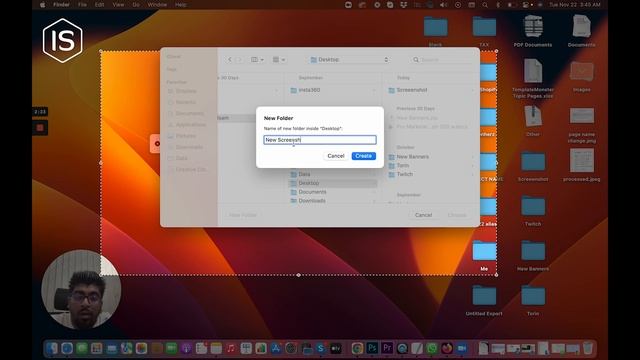Click Create in the New Folder dialog
Image resolution: width=640 pixels, height=360 pixels.
pos(363,156)
